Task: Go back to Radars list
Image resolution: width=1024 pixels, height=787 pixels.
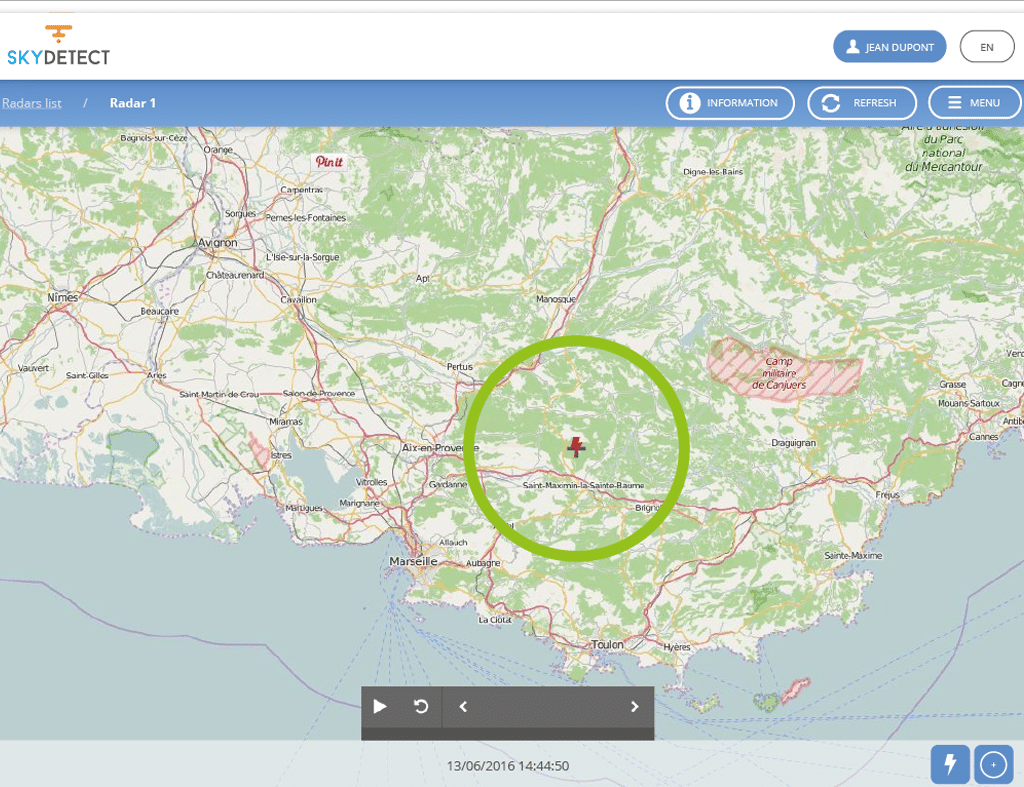Action: 32,103
